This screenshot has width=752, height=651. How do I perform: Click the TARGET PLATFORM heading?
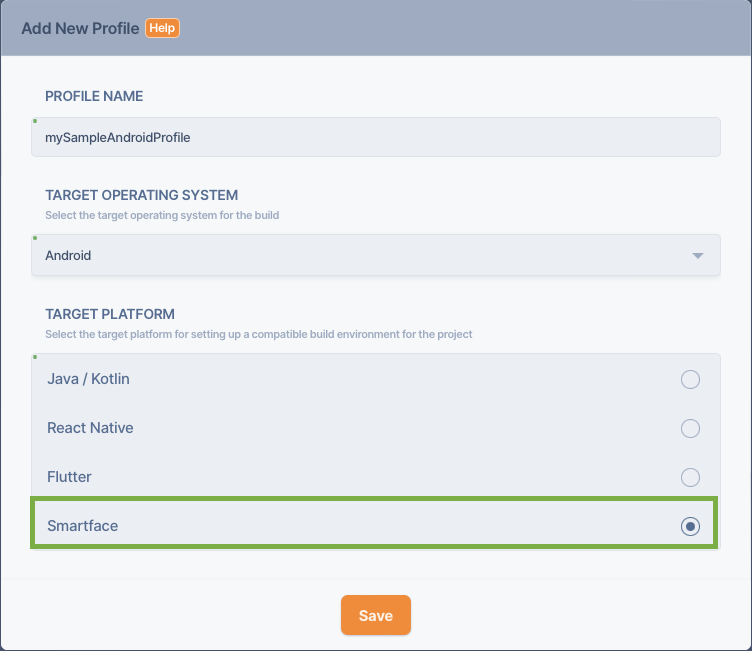pos(110,314)
